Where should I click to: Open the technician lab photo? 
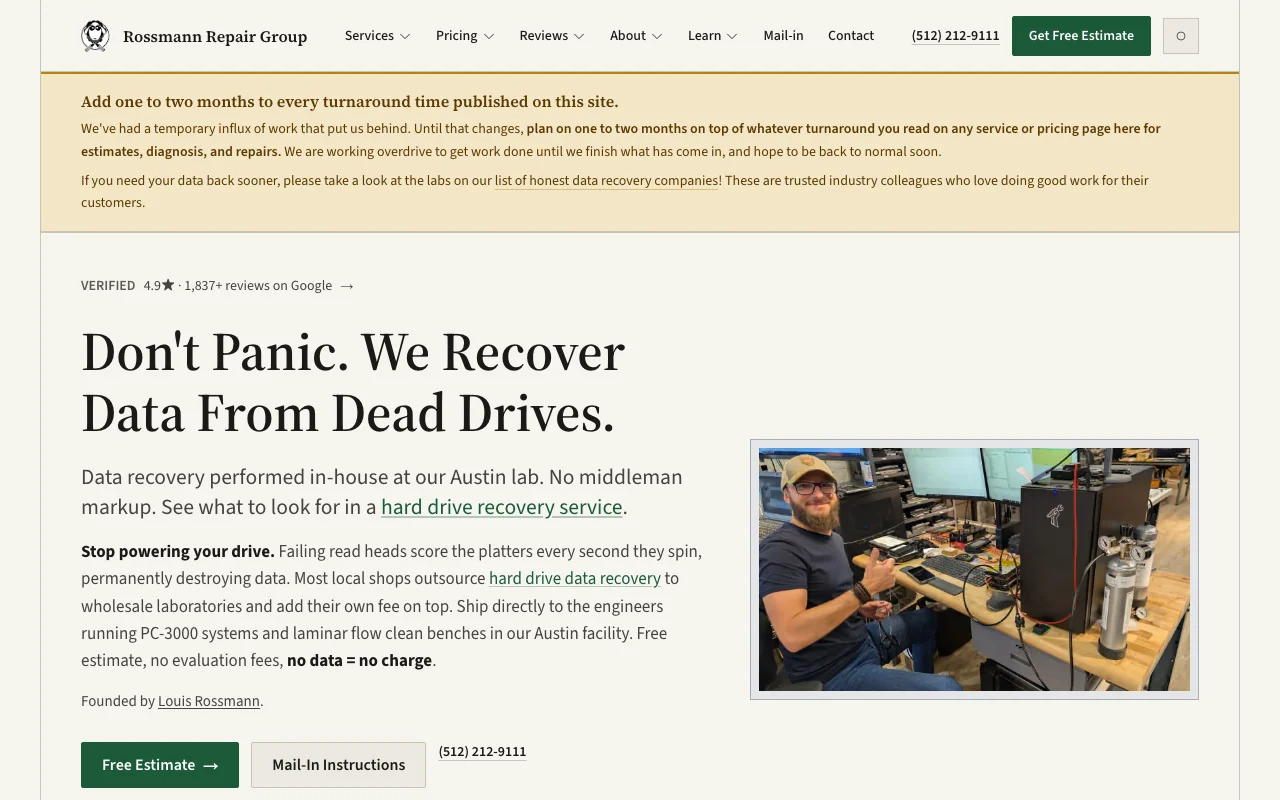click(x=974, y=569)
